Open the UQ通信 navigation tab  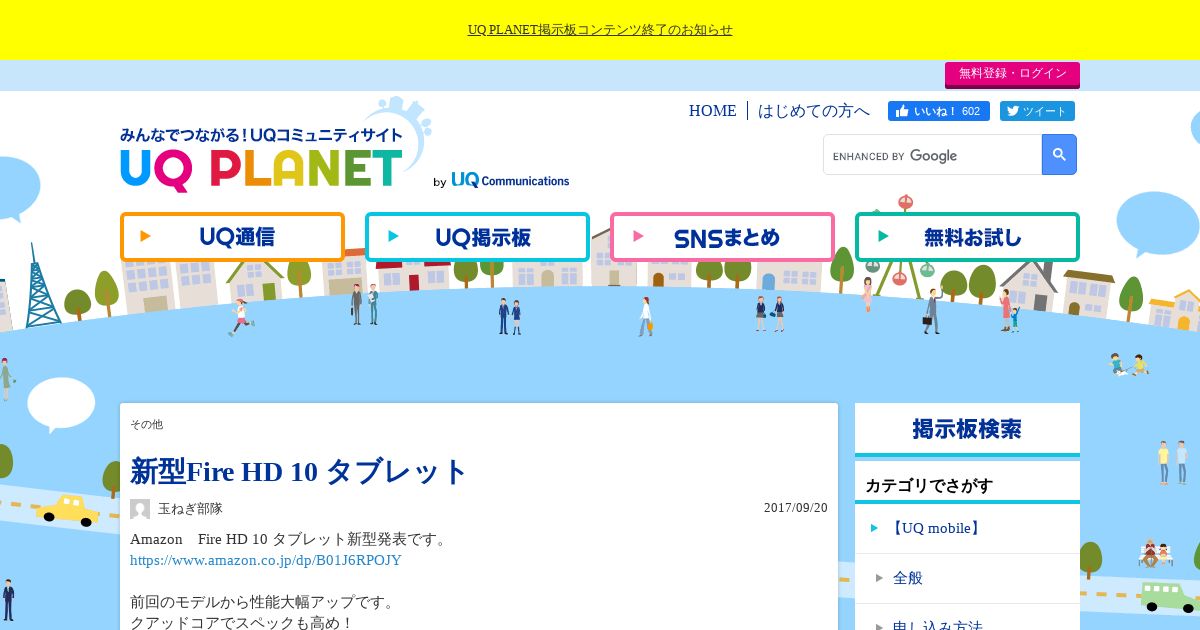click(x=232, y=237)
